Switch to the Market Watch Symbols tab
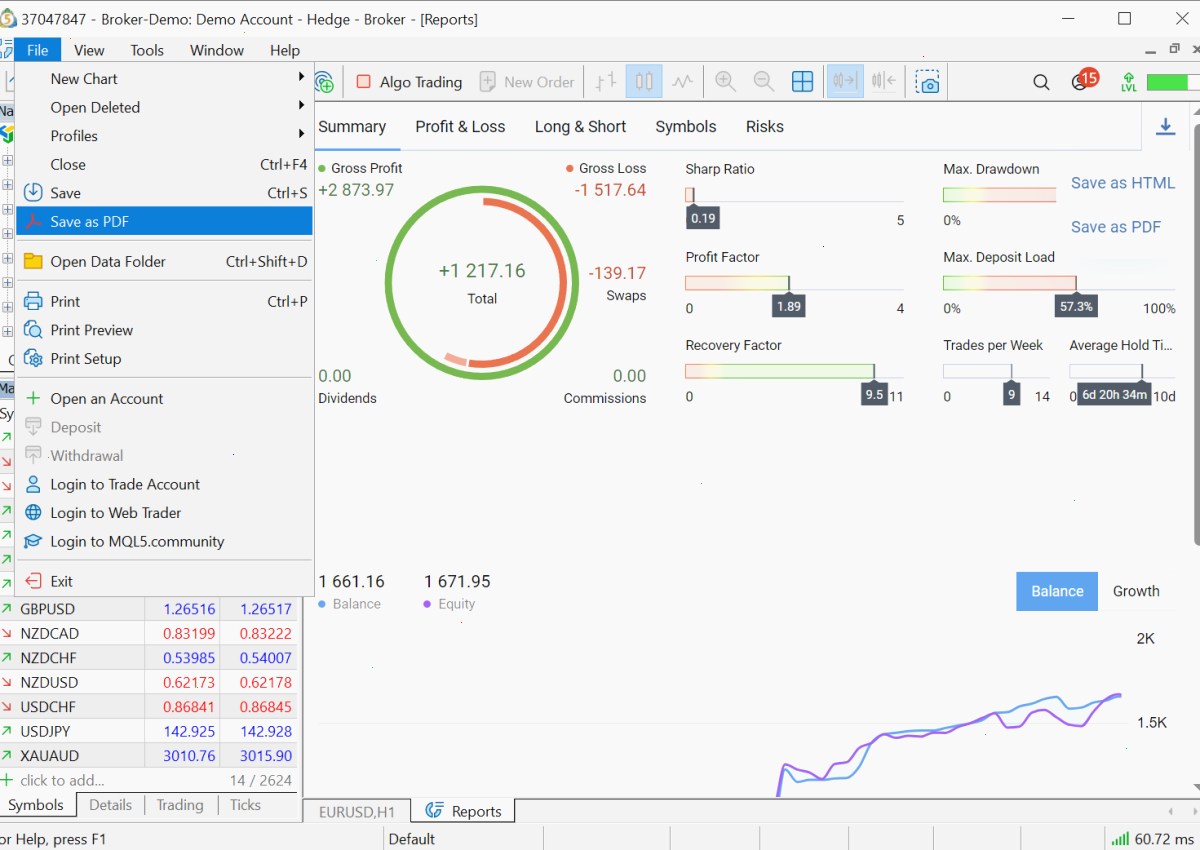Image resolution: width=1200 pixels, height=850 pixels. click(x=36, y=805)
